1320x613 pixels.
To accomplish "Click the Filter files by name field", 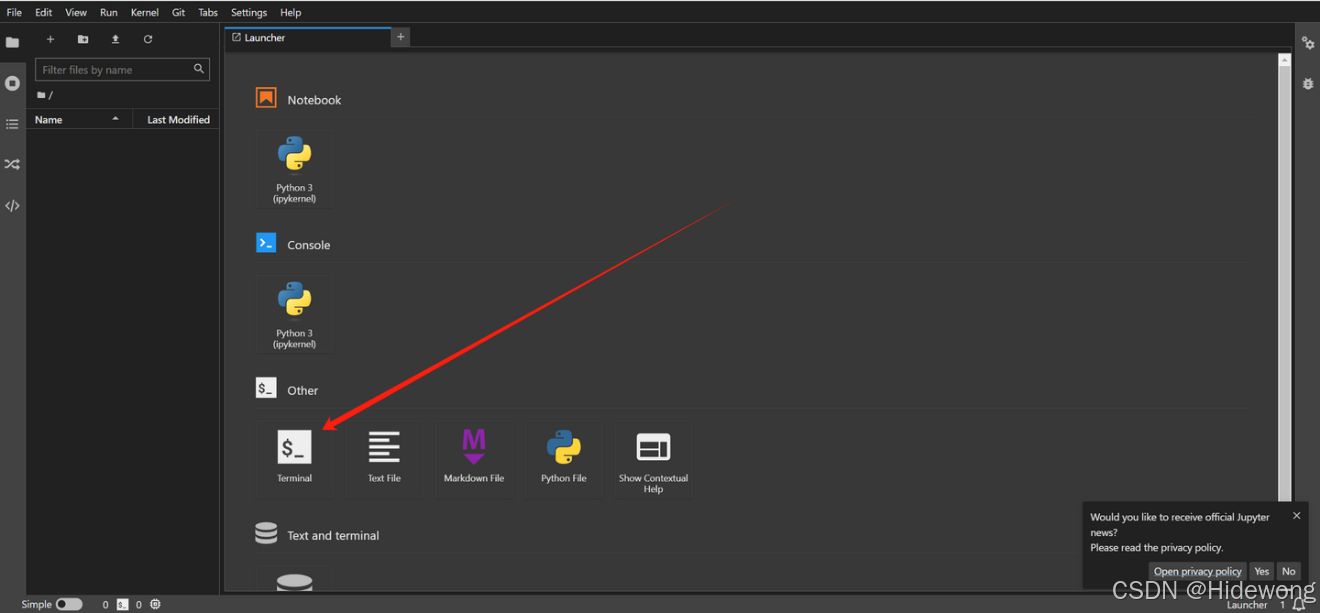I will point(115,70).
